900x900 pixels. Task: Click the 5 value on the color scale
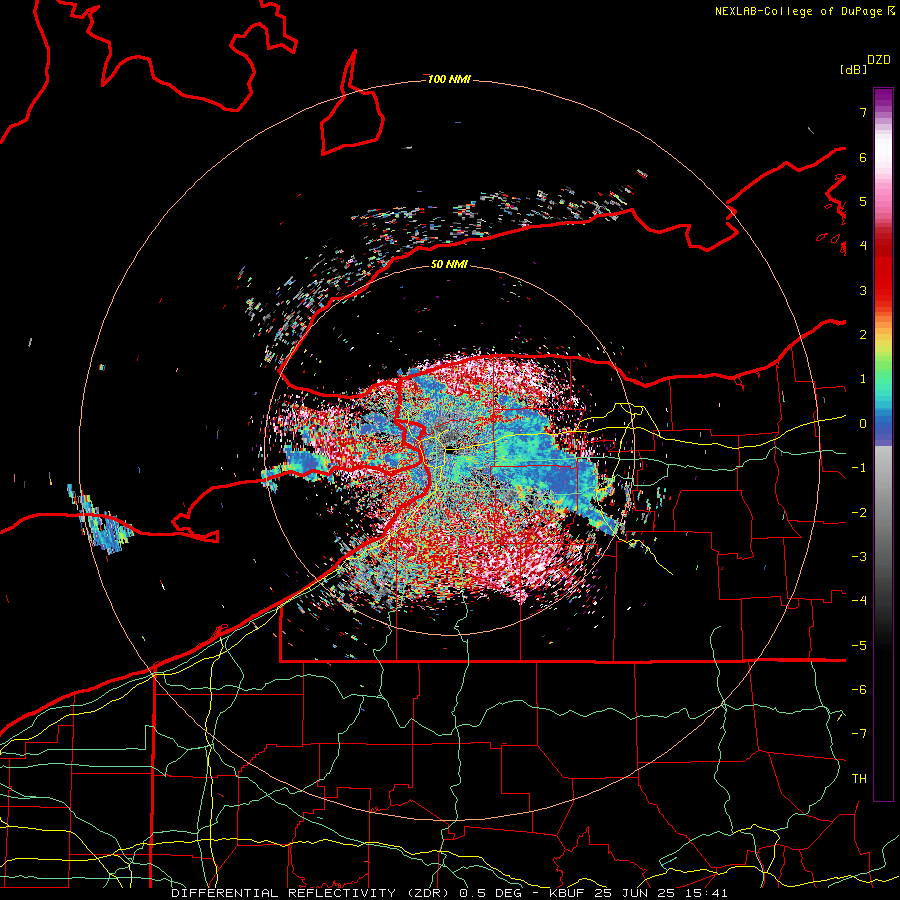(x=863, y=201)
